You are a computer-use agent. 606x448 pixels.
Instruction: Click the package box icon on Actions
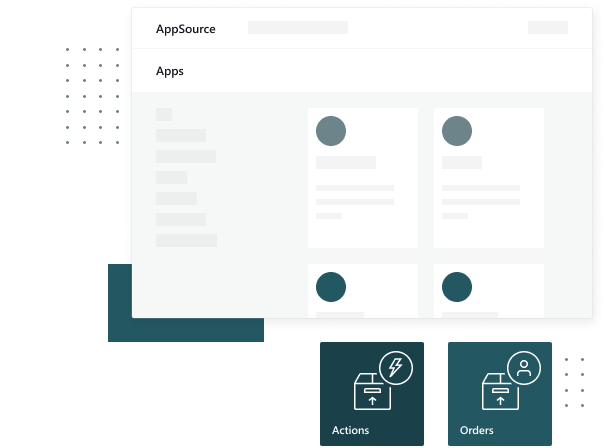[372, 392]
